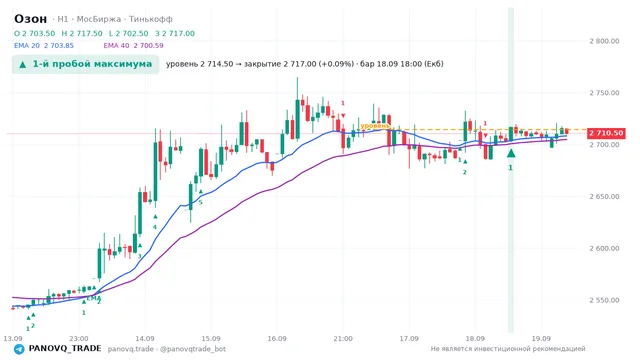
Task: Click the 2 750.00 price axis label
Action: (604, 93)
